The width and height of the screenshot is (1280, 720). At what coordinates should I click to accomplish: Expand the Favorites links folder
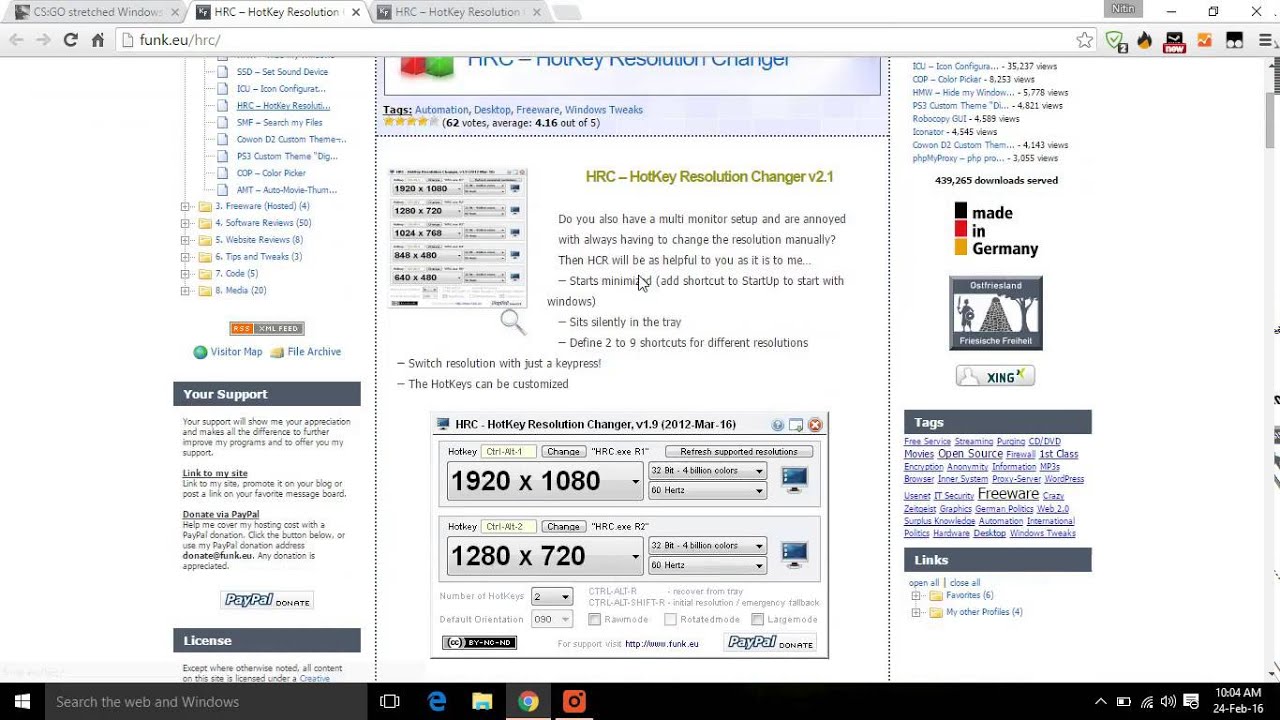point(915,596)
